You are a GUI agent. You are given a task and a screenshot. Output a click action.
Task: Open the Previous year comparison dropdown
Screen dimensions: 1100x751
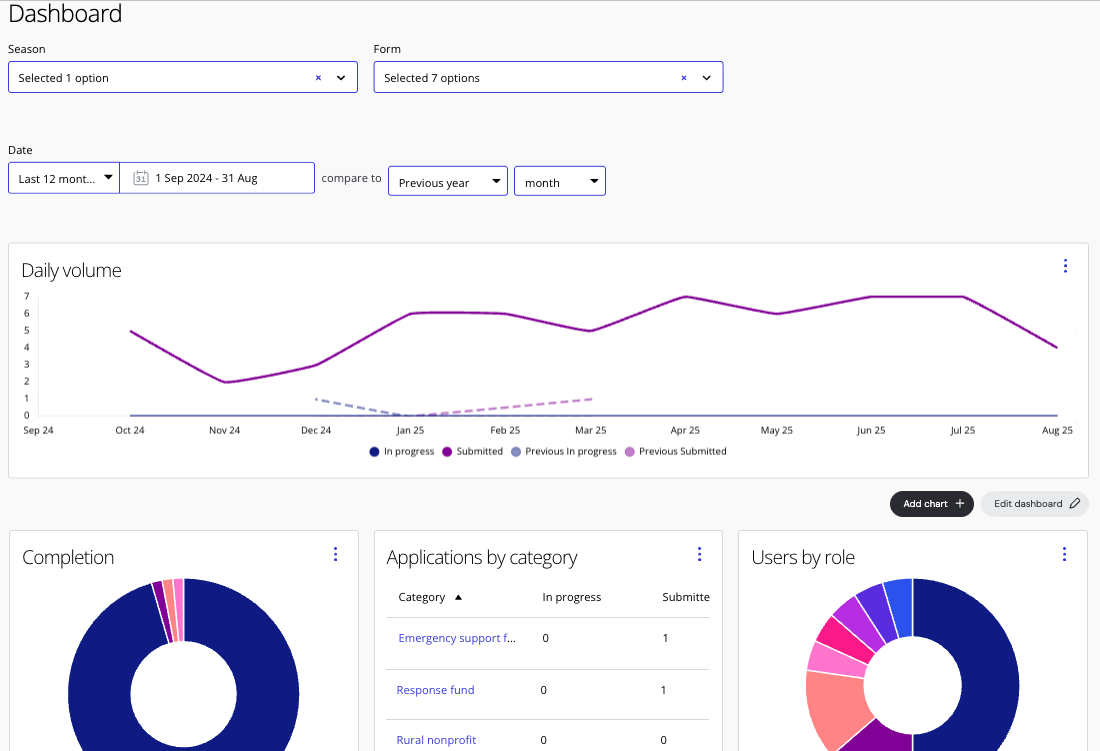[447, 181]
